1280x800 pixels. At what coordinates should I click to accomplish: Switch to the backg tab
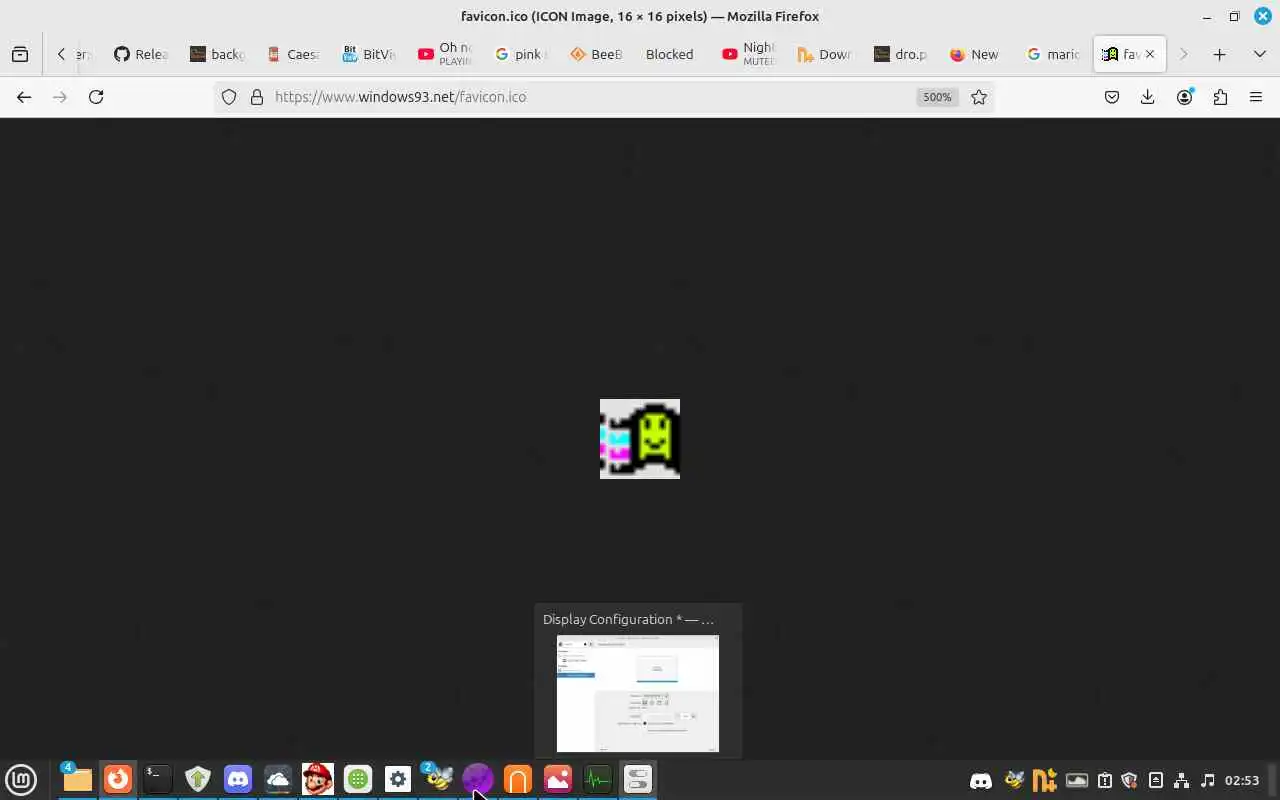(217, 54)
